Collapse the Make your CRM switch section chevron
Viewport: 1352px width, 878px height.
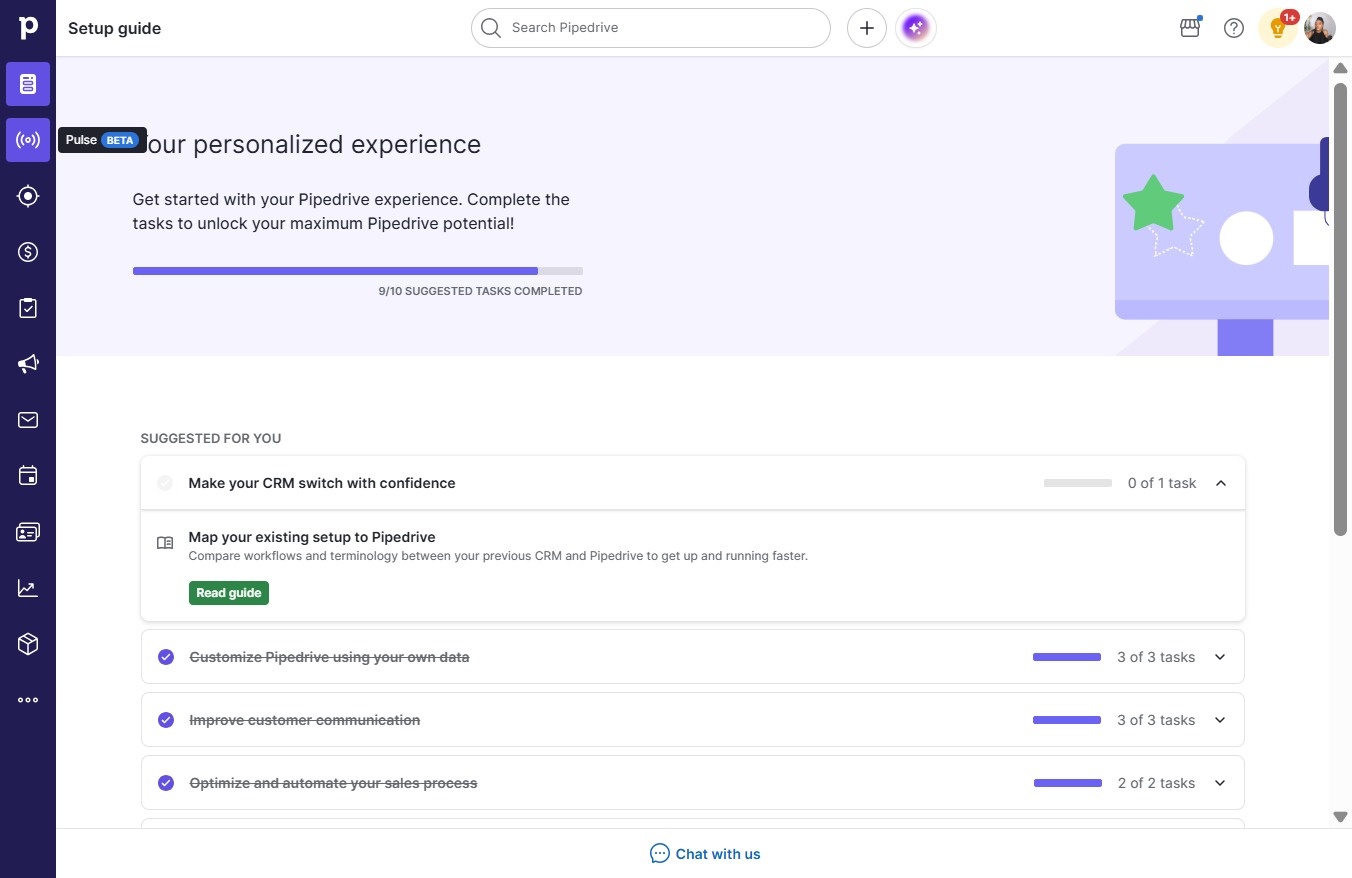coord(1220,483)
